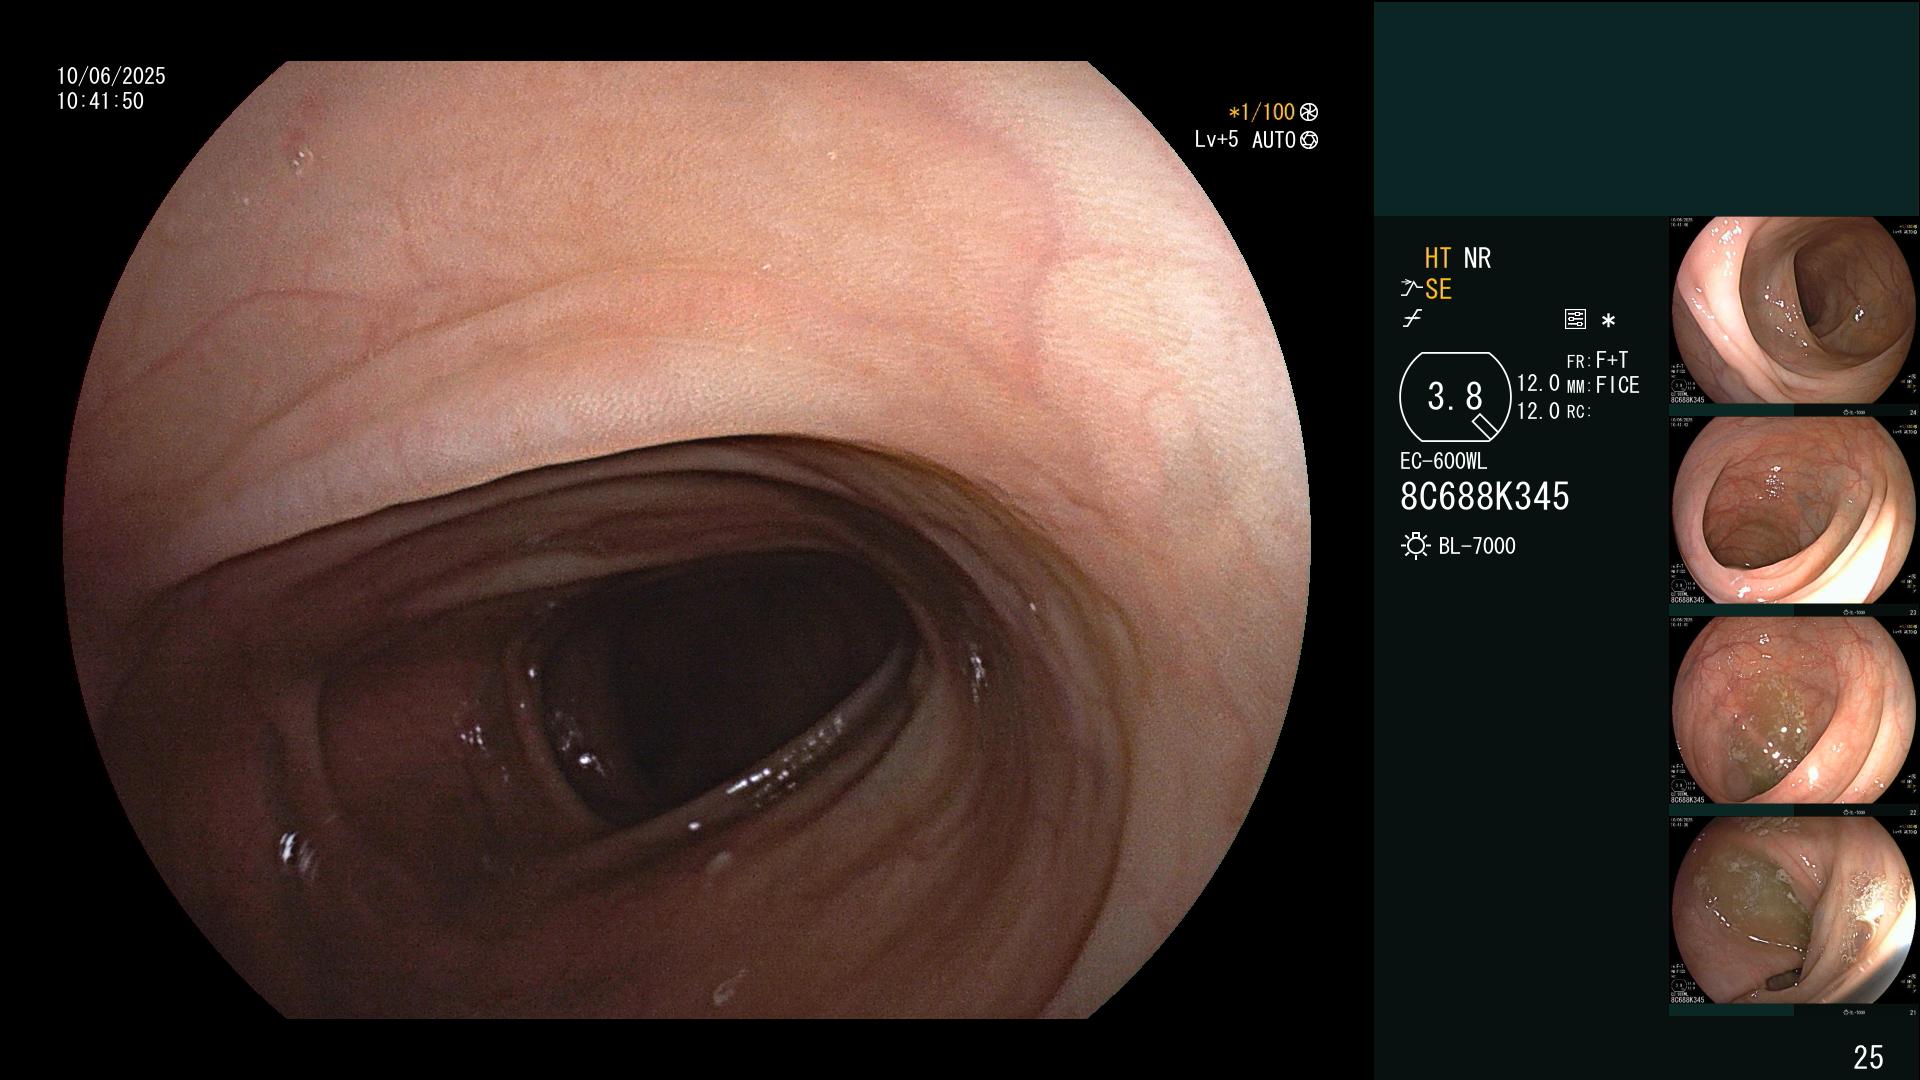
Task: Click the serial number 8C688K345
Action: pyautogui.click(x=1485, y=497)
